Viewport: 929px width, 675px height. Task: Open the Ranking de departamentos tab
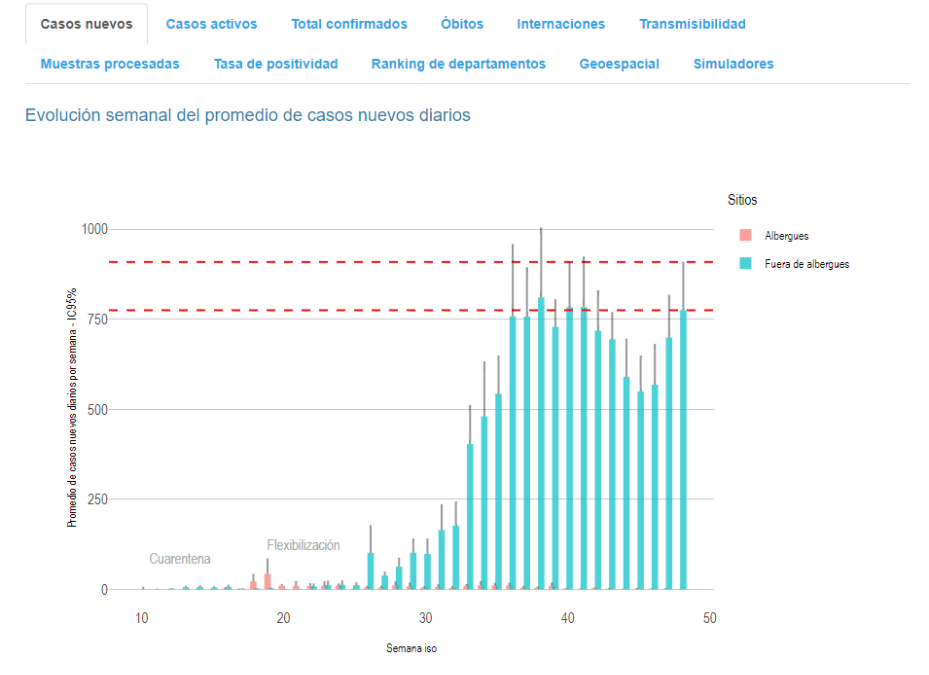[x=458, y=64]
